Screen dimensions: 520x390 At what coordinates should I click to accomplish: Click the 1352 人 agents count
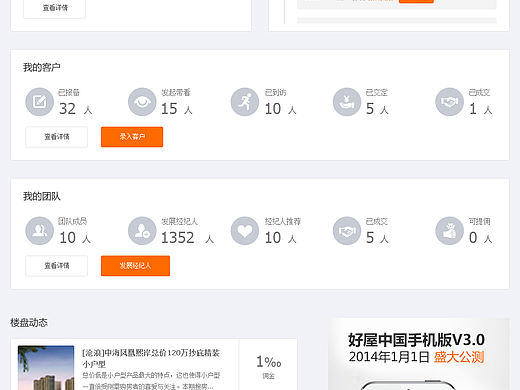click(x=188, y=238)
